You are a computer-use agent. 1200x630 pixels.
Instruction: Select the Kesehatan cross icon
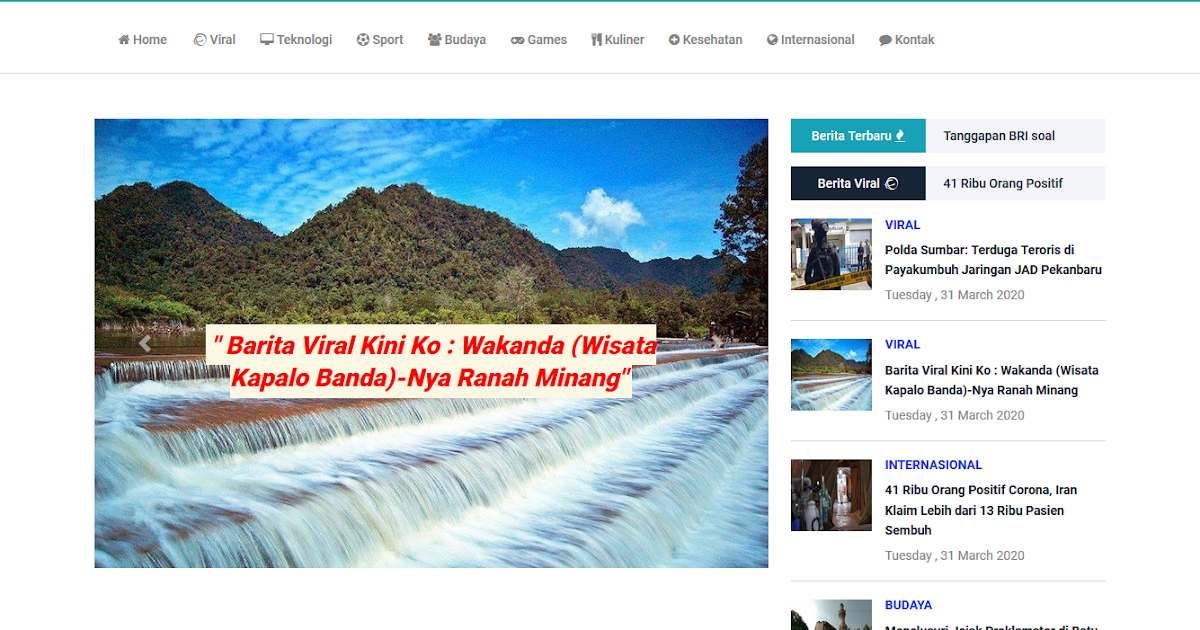tap(673, 39)
